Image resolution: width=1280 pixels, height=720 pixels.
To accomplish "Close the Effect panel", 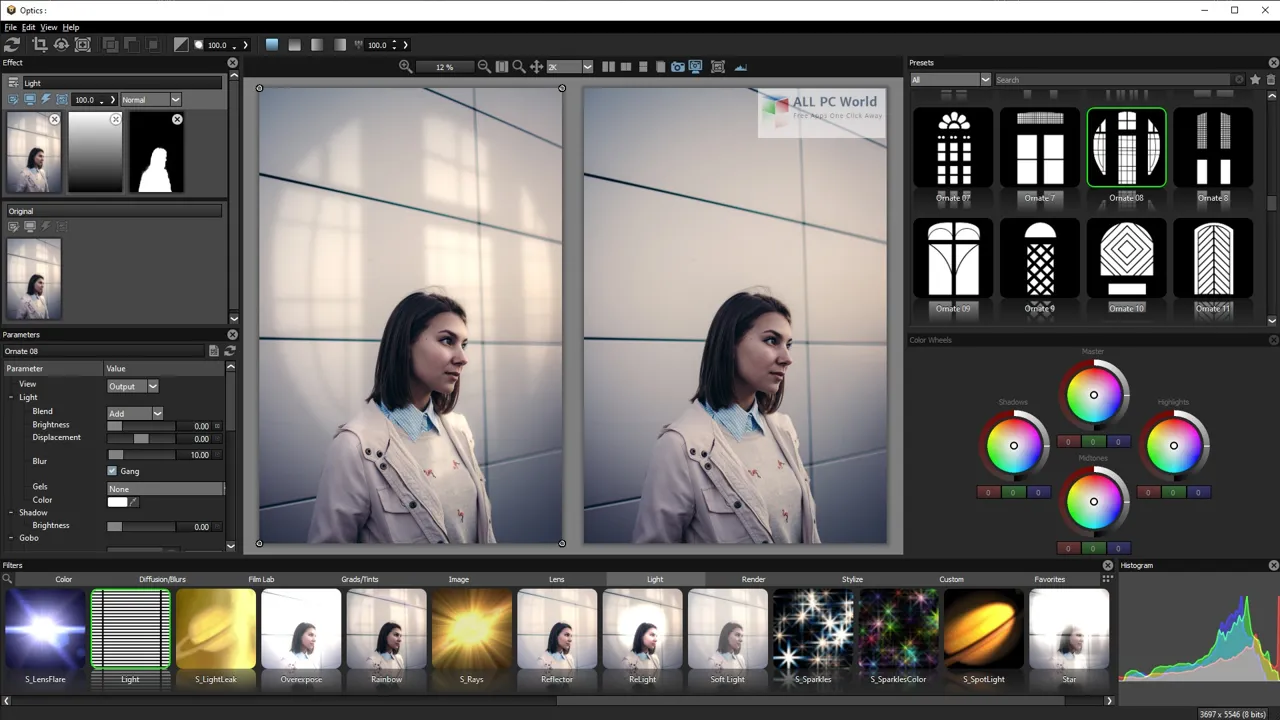I will click(x=232, y=63).
